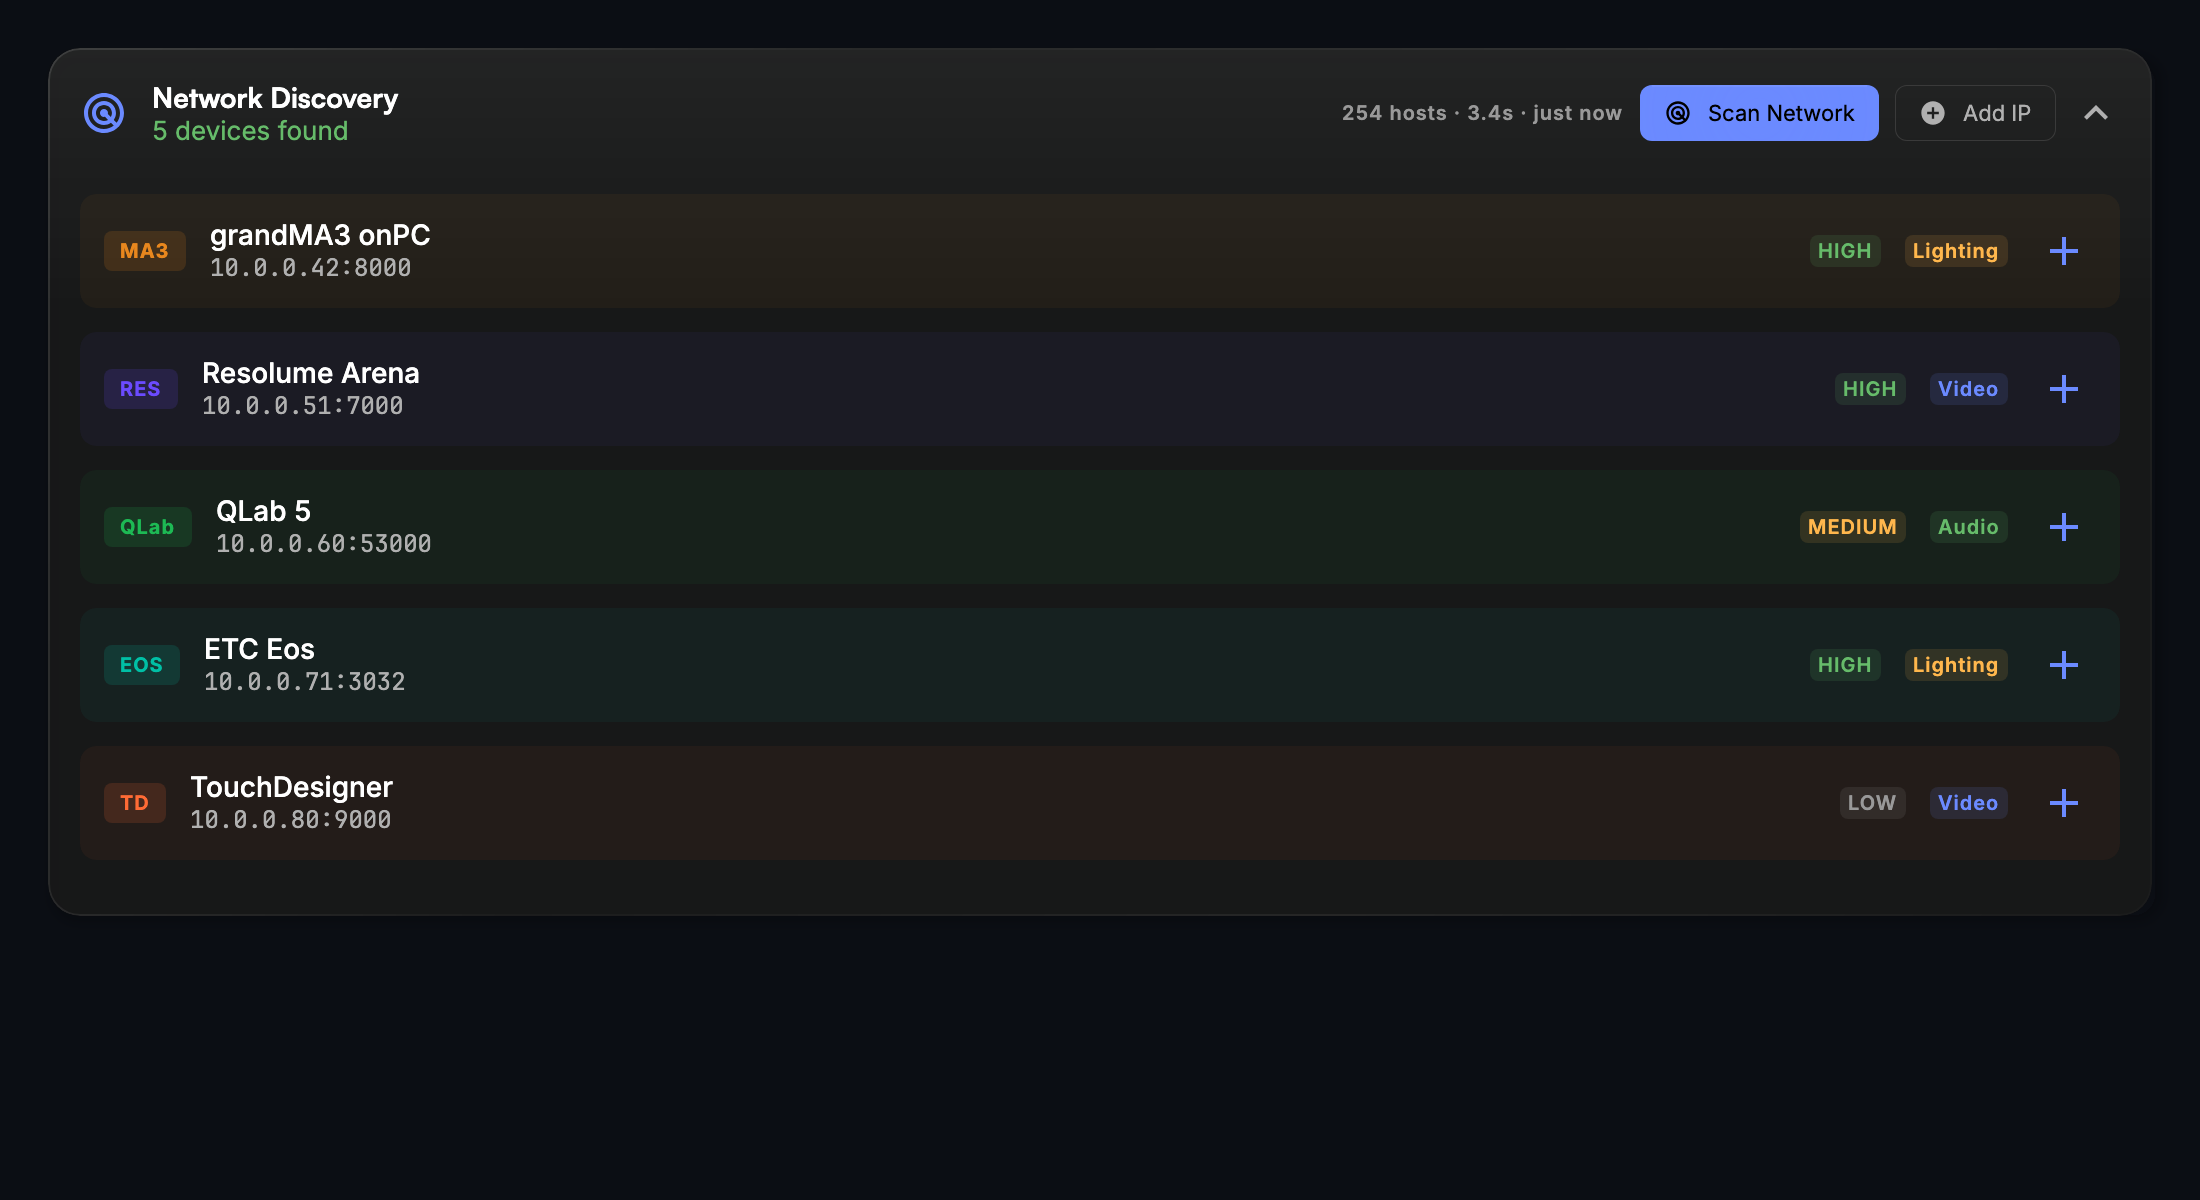Viewport: 2200px width, 1200px height.
Task: Click the 5 devices found status text
Action: [x=251, y=131]
